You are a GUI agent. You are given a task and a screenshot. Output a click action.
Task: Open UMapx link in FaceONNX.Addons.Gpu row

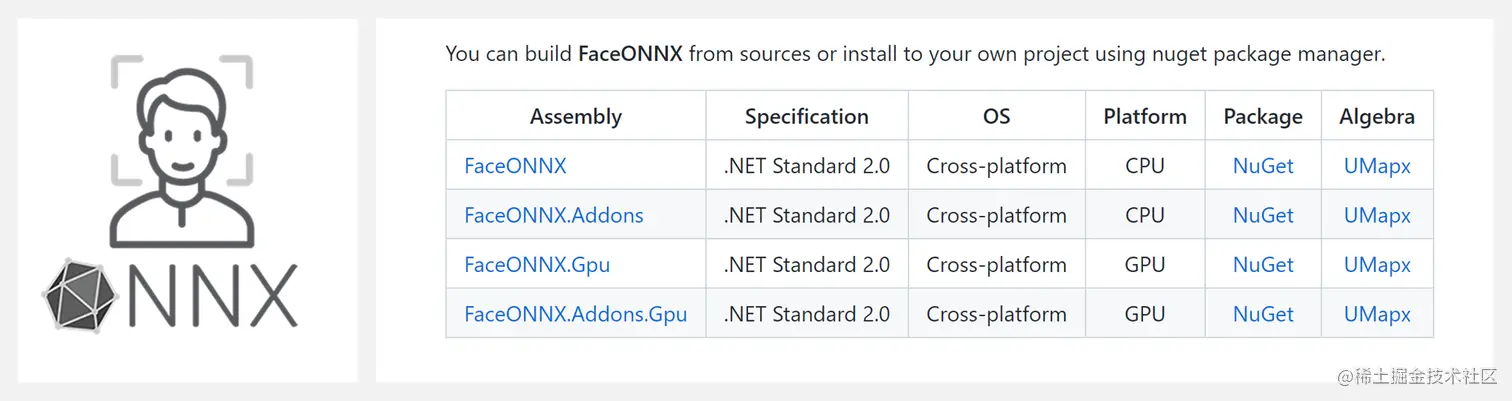[1377, 314]
